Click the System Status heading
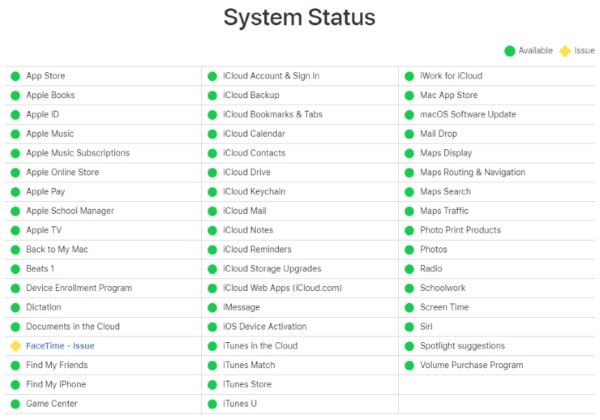Image resolution: width=600 pixels, height=420 pixels. click(x=299, y=18)
